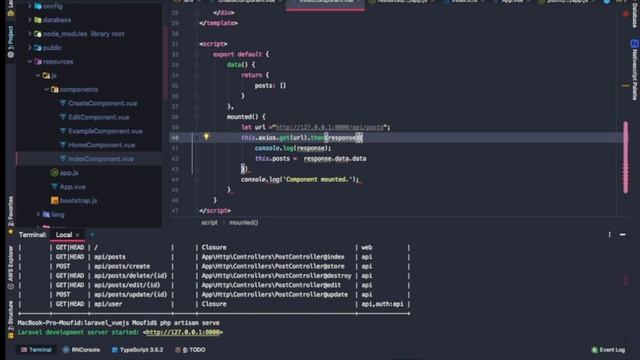The image size is (640, 360).
Task: Open the Favorites tool window sidebar tab
Action: pyautogui.click(x=11, y=216)
